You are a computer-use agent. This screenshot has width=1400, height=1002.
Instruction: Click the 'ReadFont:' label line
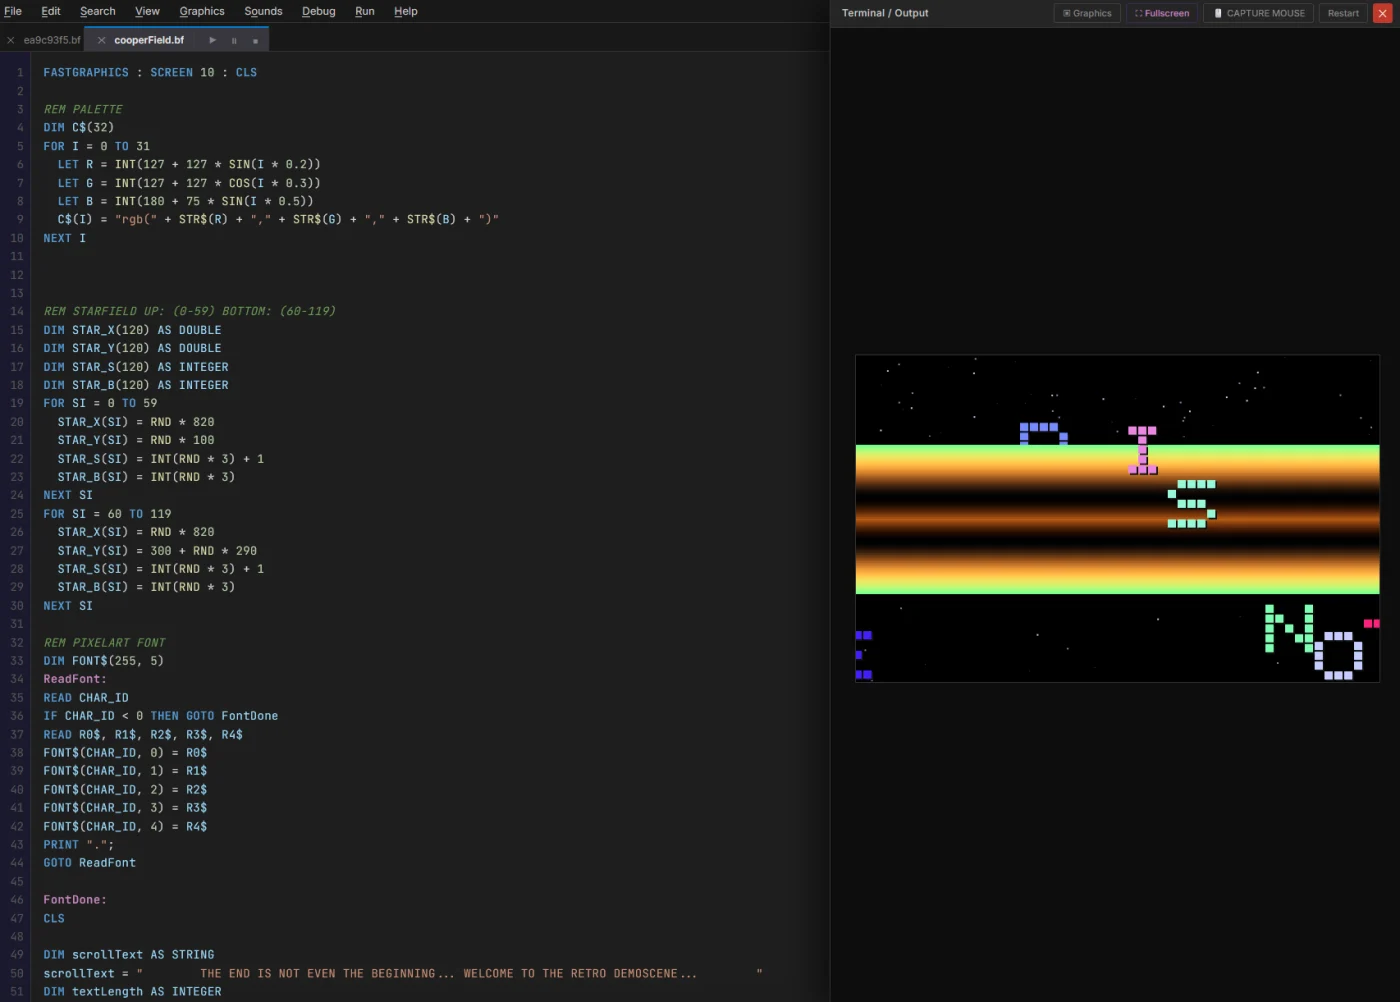click(74, 680)
